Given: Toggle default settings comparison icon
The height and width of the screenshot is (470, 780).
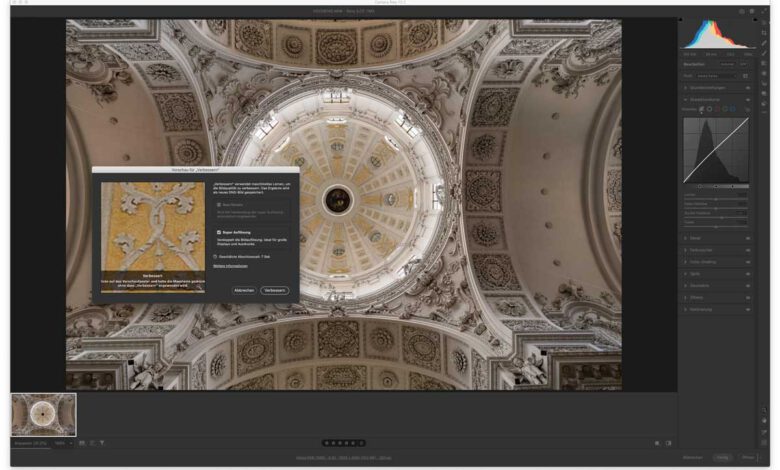Looking at the screenshot, I should pyautogui.click(x=668, y=443).
